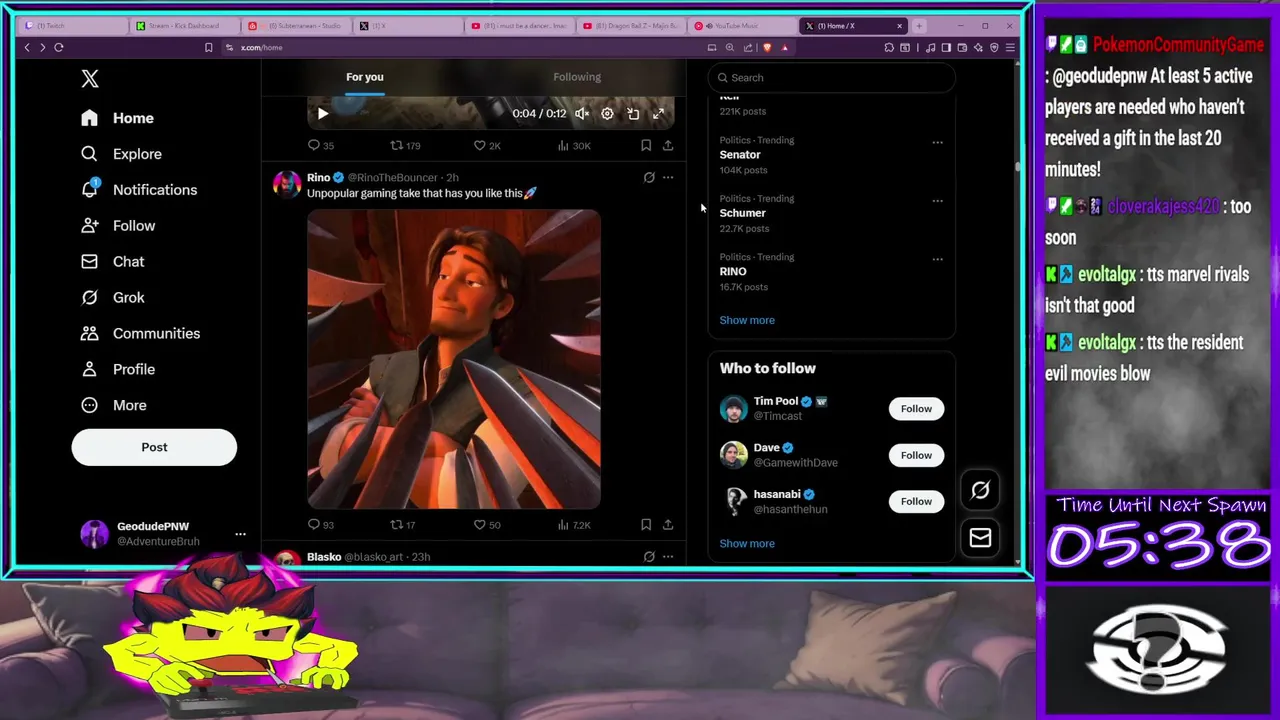Viewport: 1280px width, 720px height.
Task: Open Rino's post image
Action: click(x=454, y=359)
